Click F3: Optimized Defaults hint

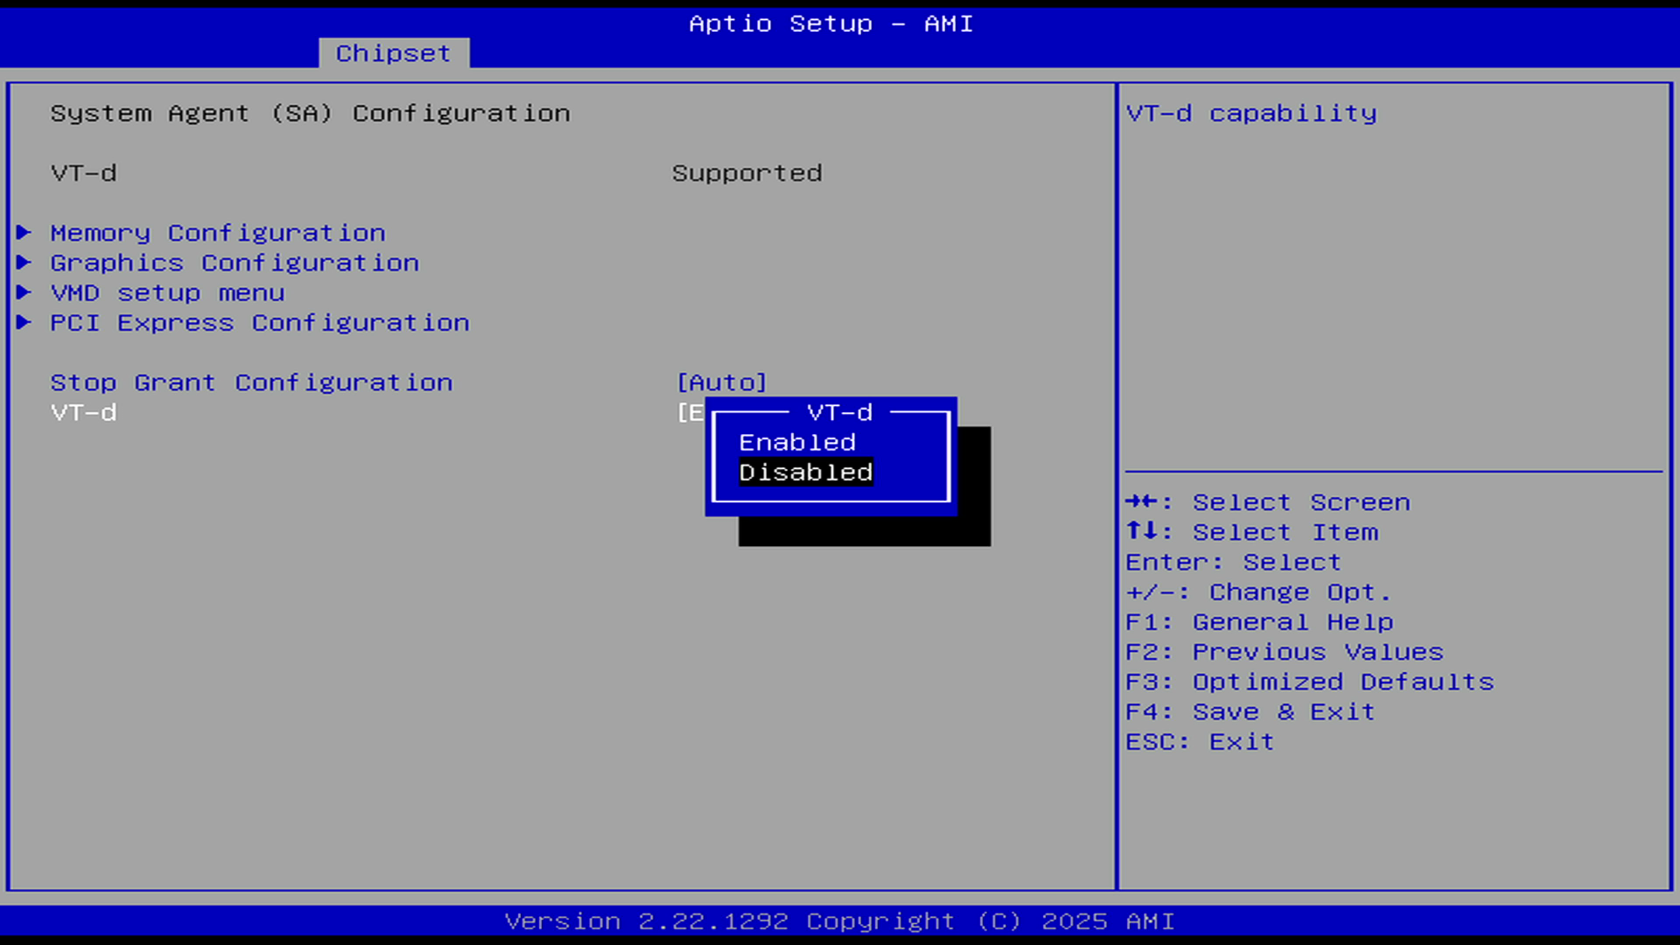click(1310, 682)
